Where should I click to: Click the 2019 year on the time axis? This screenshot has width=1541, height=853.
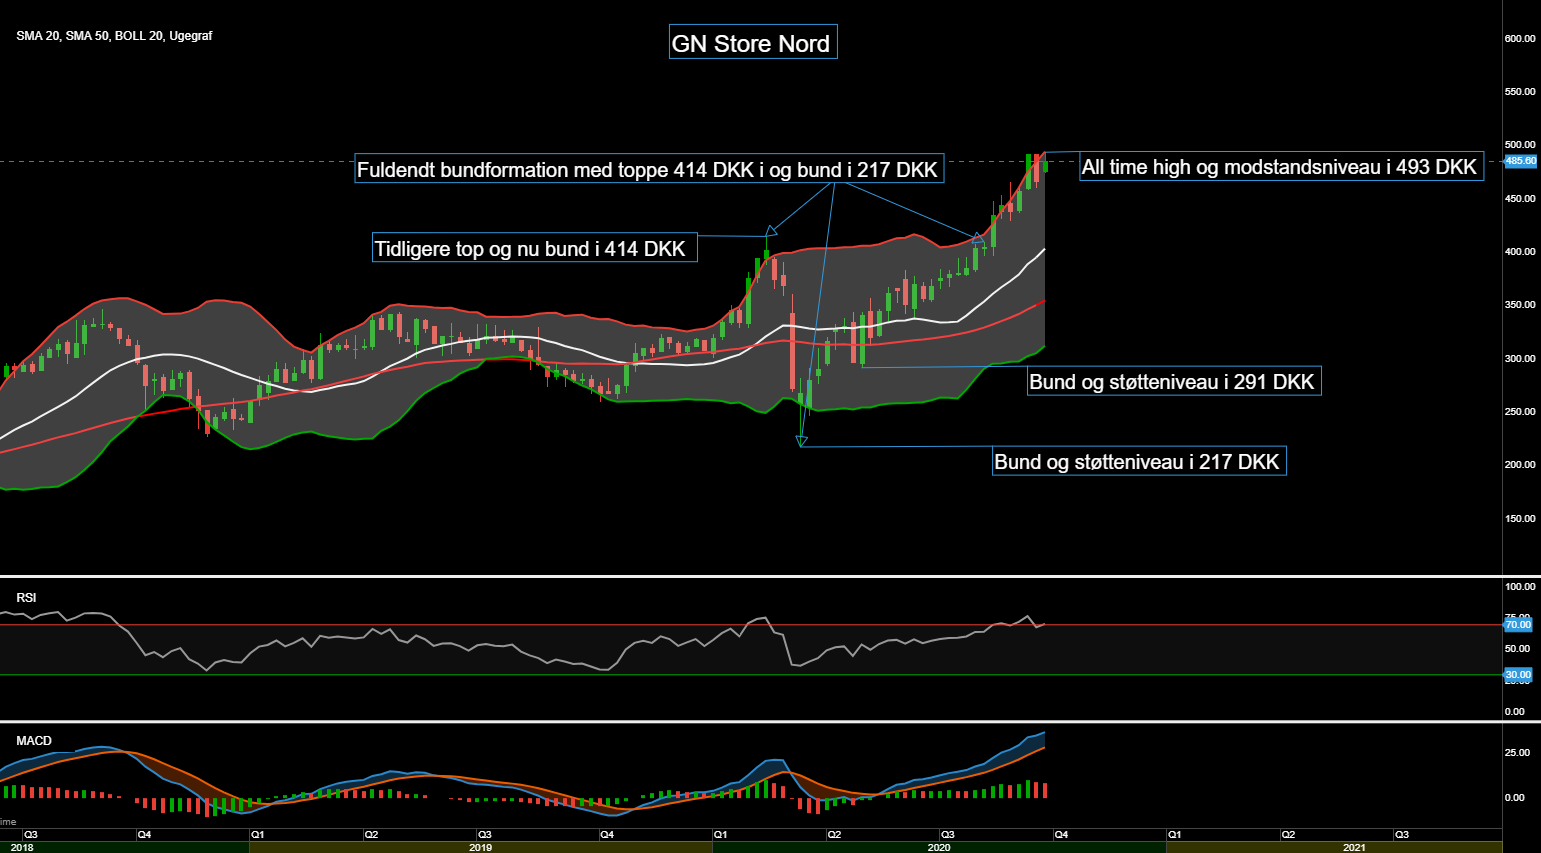[x=480, y=847]
